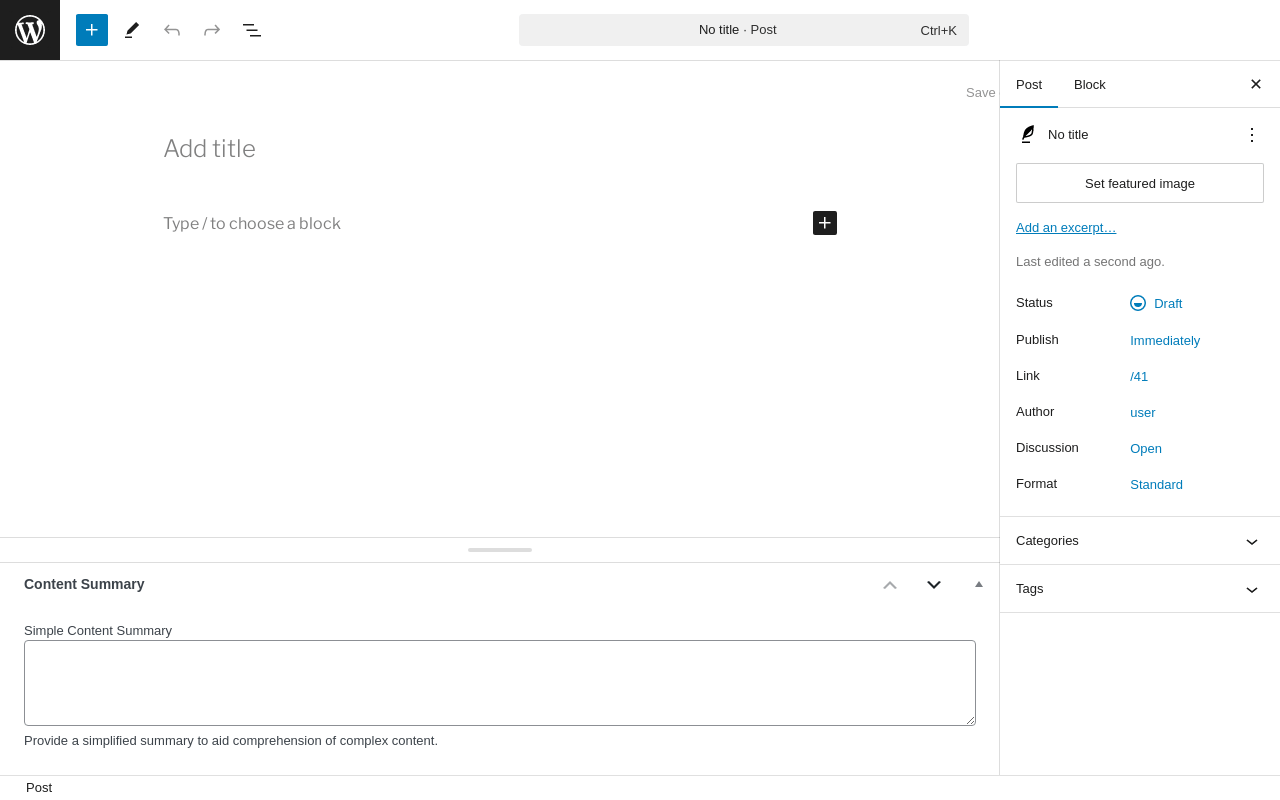
Task: Click Set featured image button
Action: coord(1140,183)
